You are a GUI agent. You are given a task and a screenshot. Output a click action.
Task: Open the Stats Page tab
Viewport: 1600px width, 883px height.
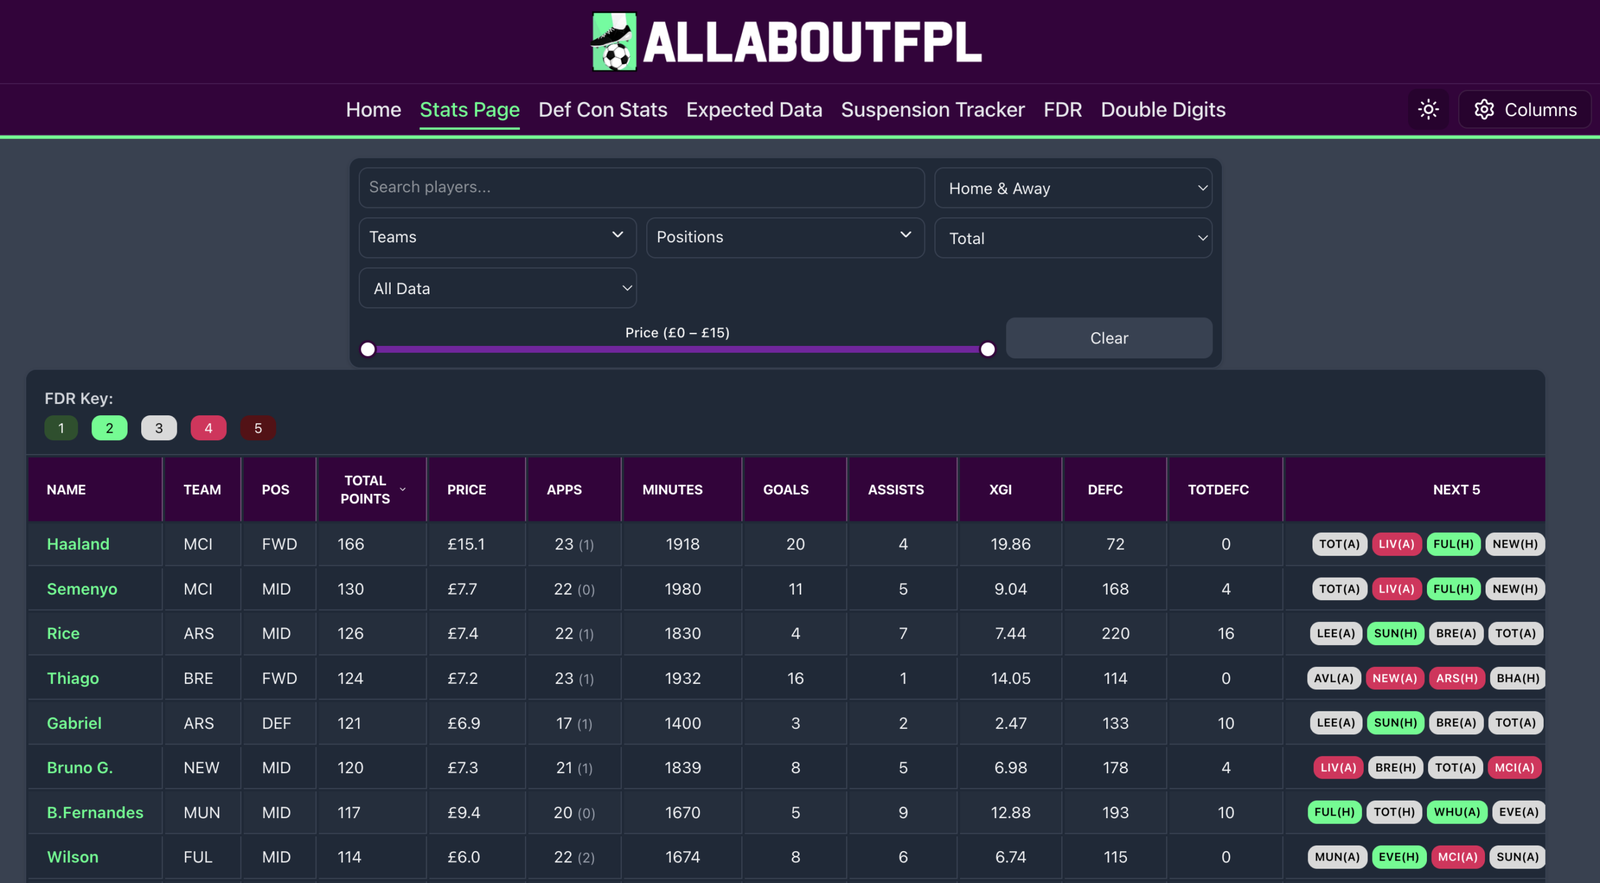click(x=470, y=109)
